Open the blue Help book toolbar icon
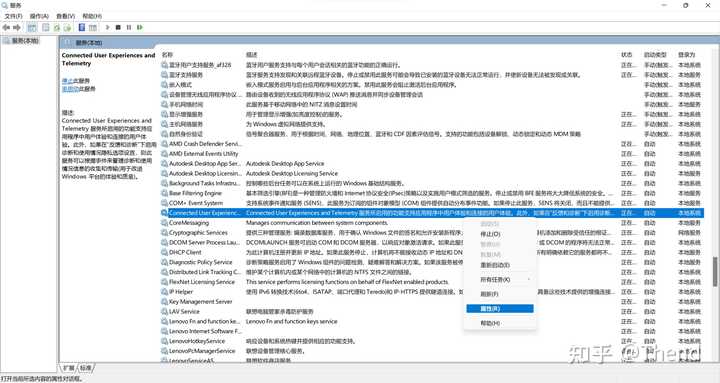 tap(82, 28)
